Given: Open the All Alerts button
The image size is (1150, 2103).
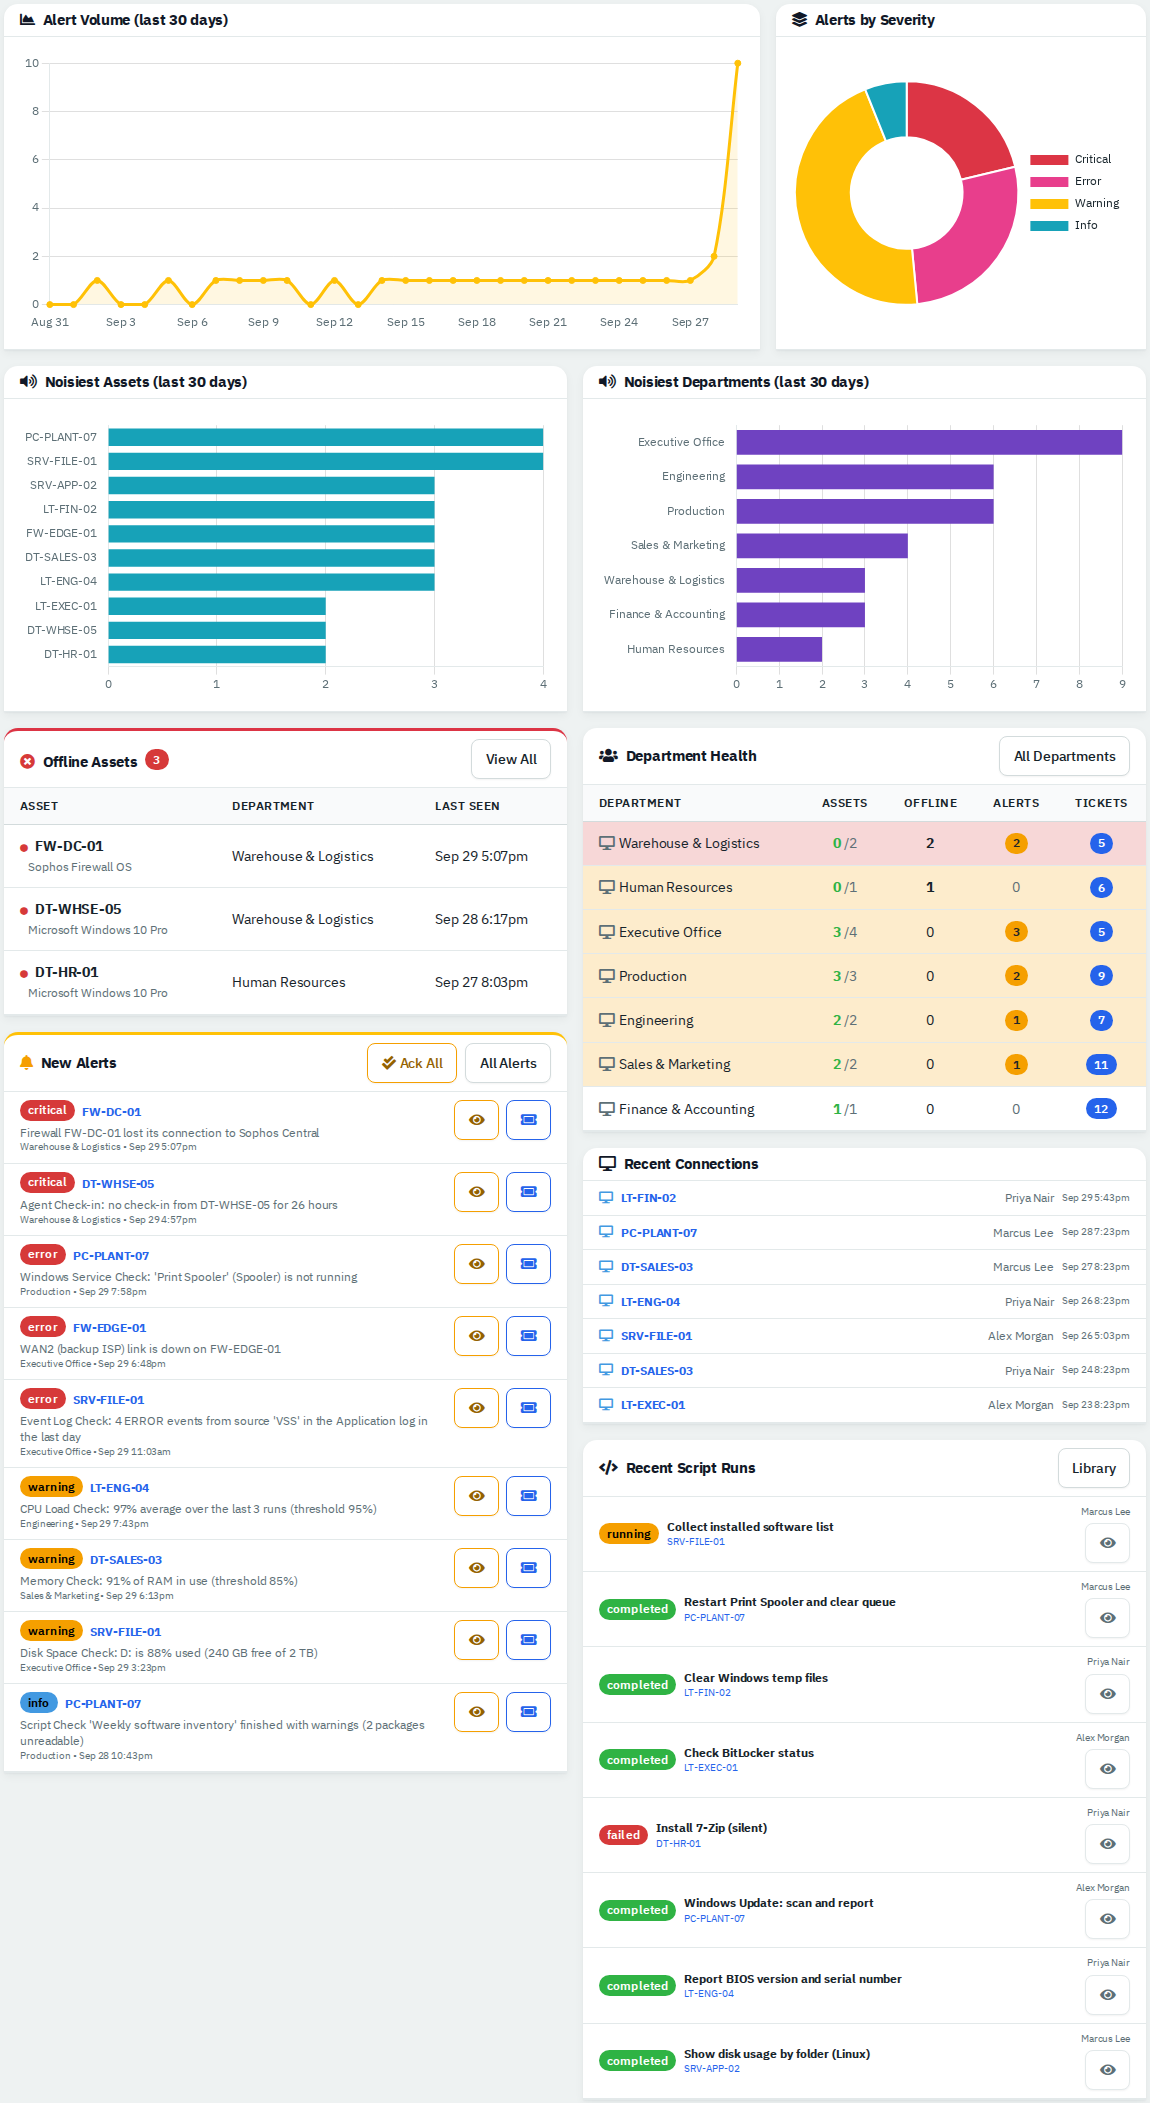Looking at the screenshot, I should (x=508, y=1063).
